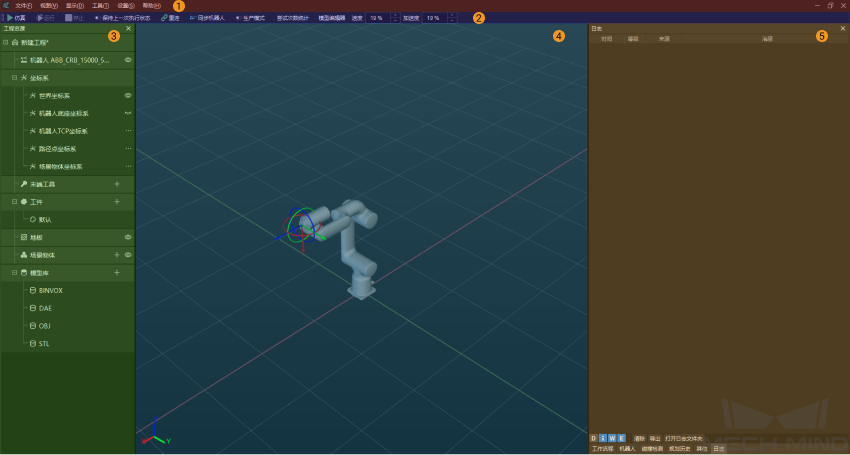Image resolution: width=850 pixels, height=455 pixels.
Task: Toggle the i info log filter
Action: tap(603, 438)
